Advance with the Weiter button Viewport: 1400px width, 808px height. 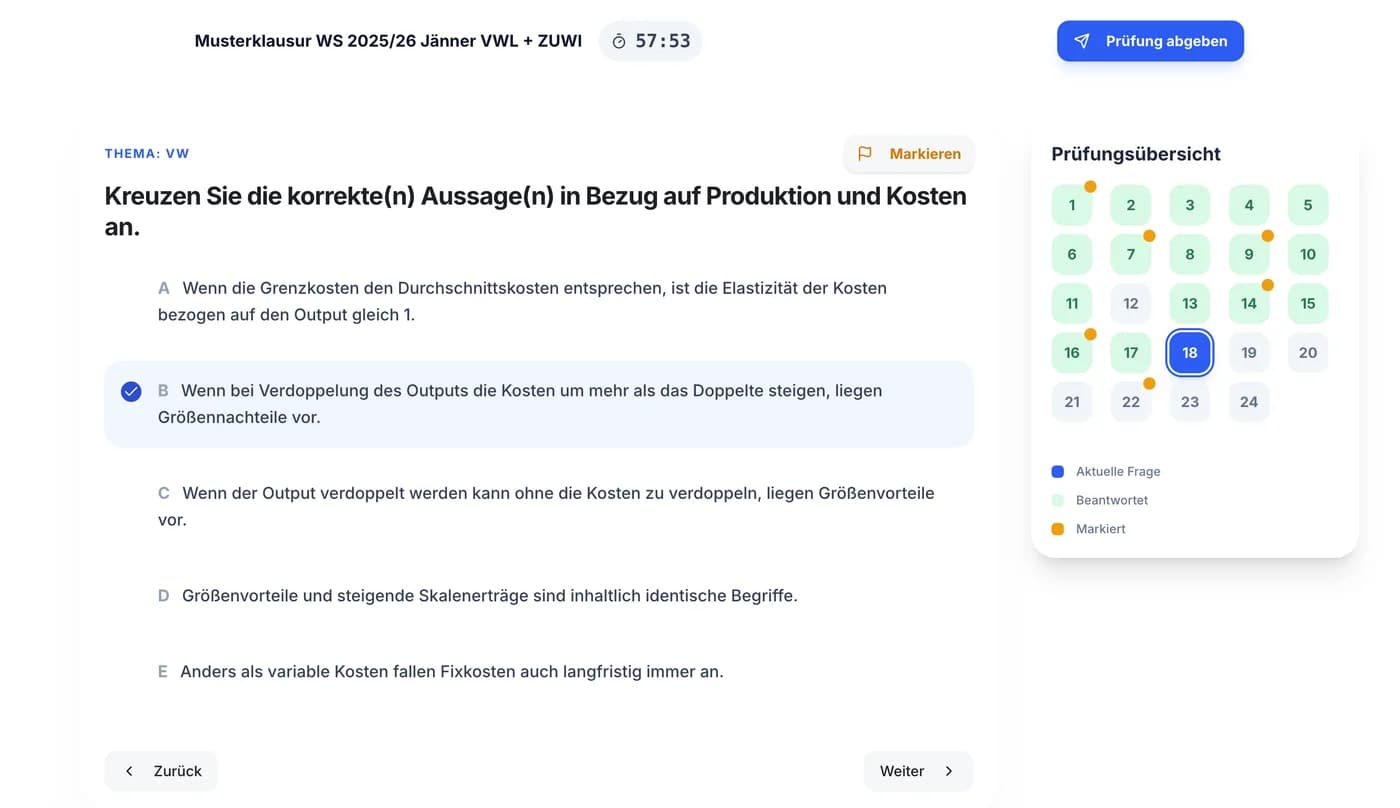[x=918, y=771]
